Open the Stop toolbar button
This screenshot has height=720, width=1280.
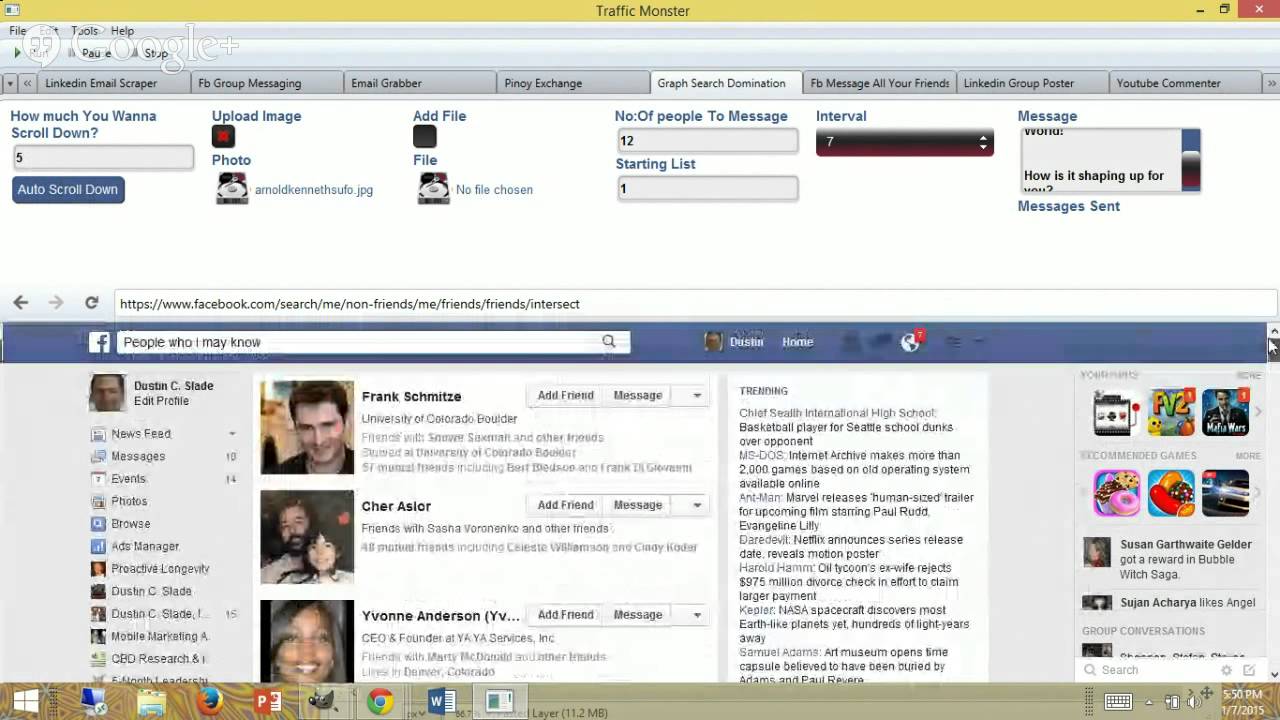[x=150, y=53]
